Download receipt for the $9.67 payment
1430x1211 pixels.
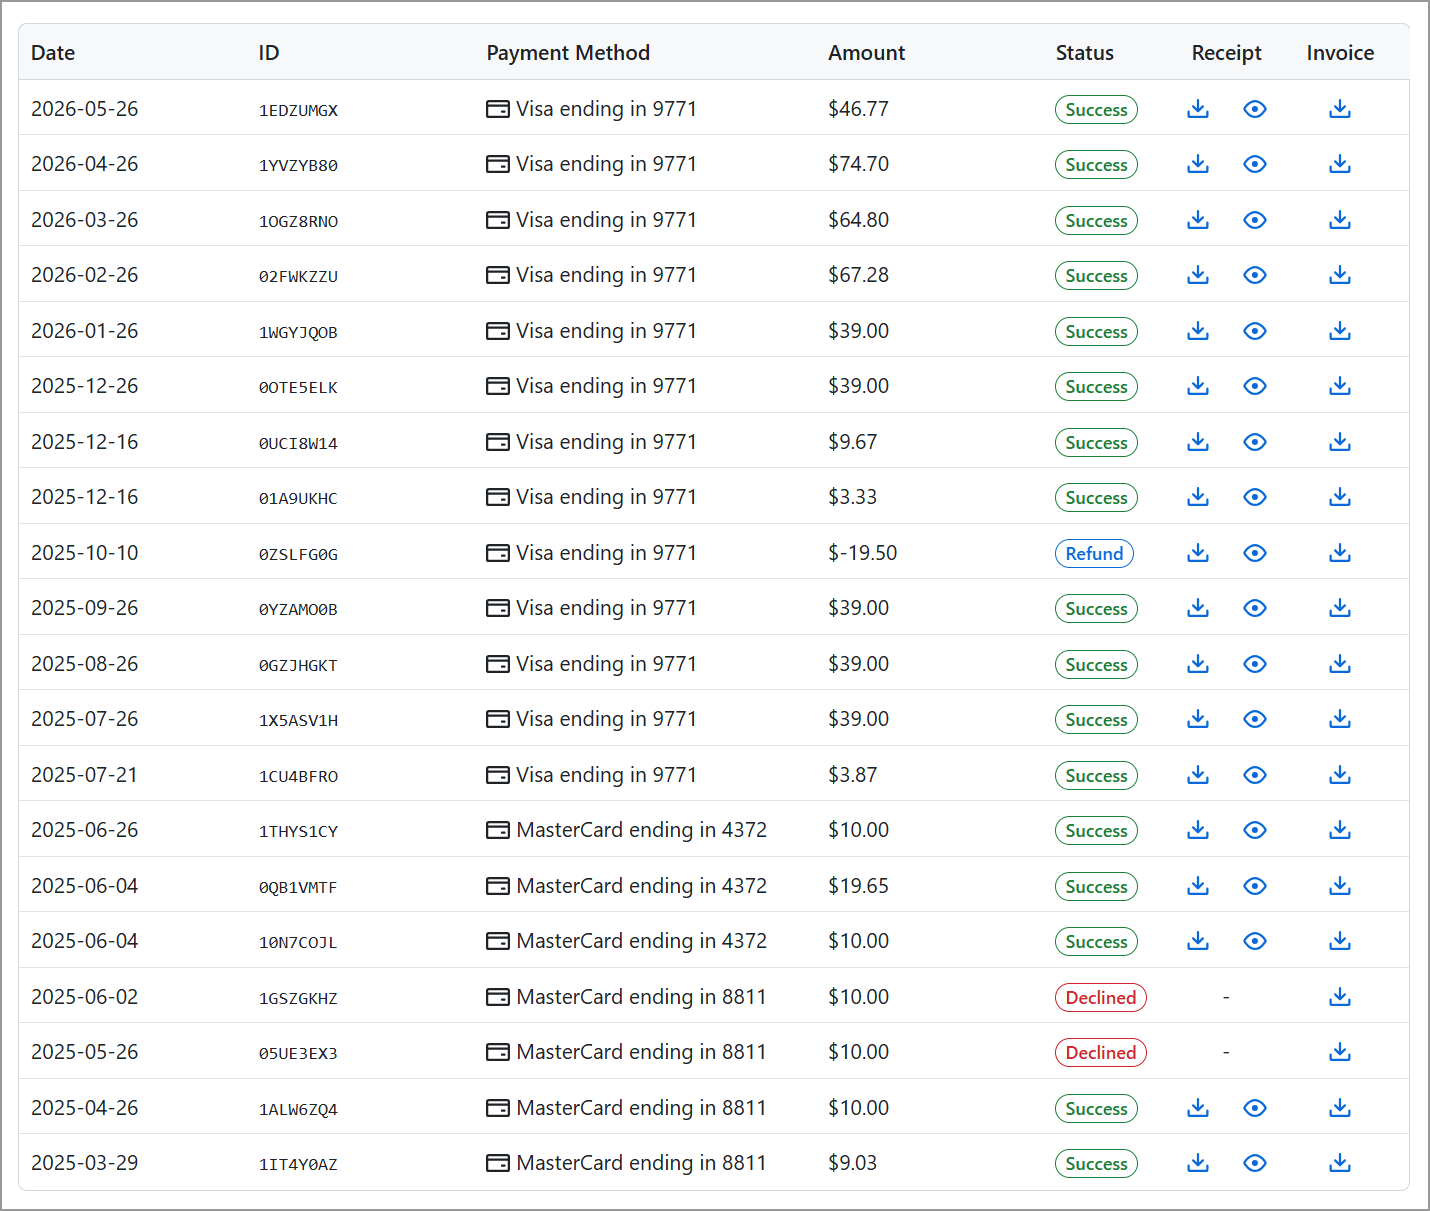[x=1198, y=442]
